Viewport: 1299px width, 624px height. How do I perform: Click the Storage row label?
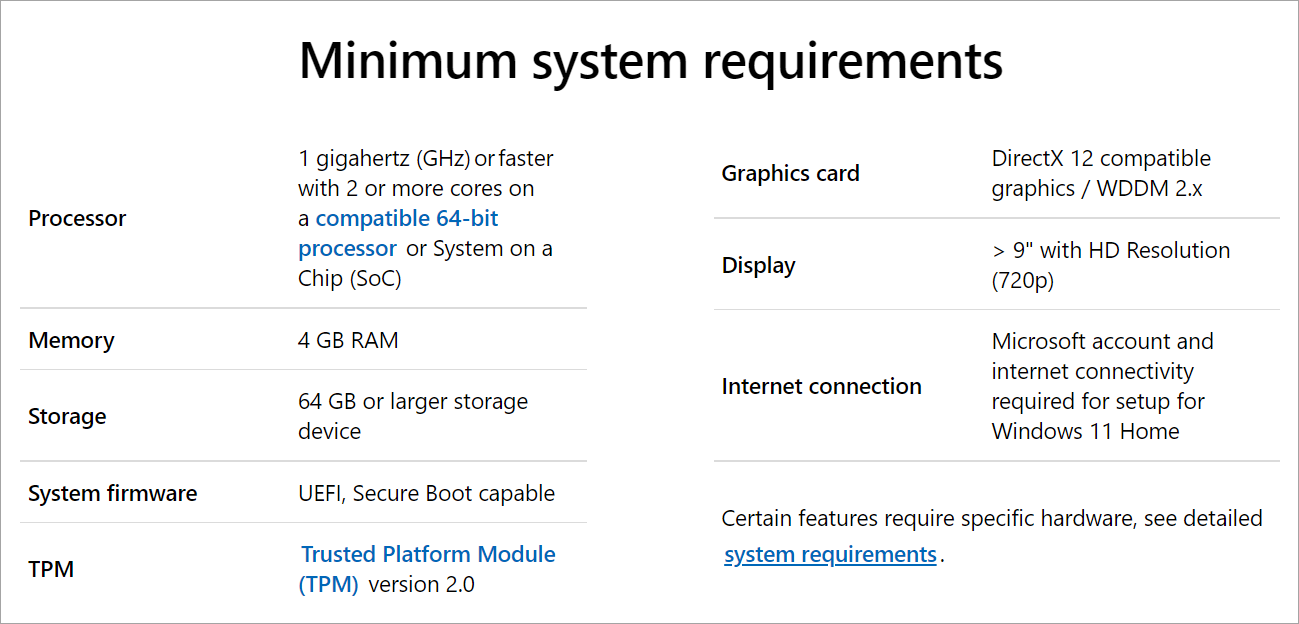pyautogui.click(x=67, y=416)
